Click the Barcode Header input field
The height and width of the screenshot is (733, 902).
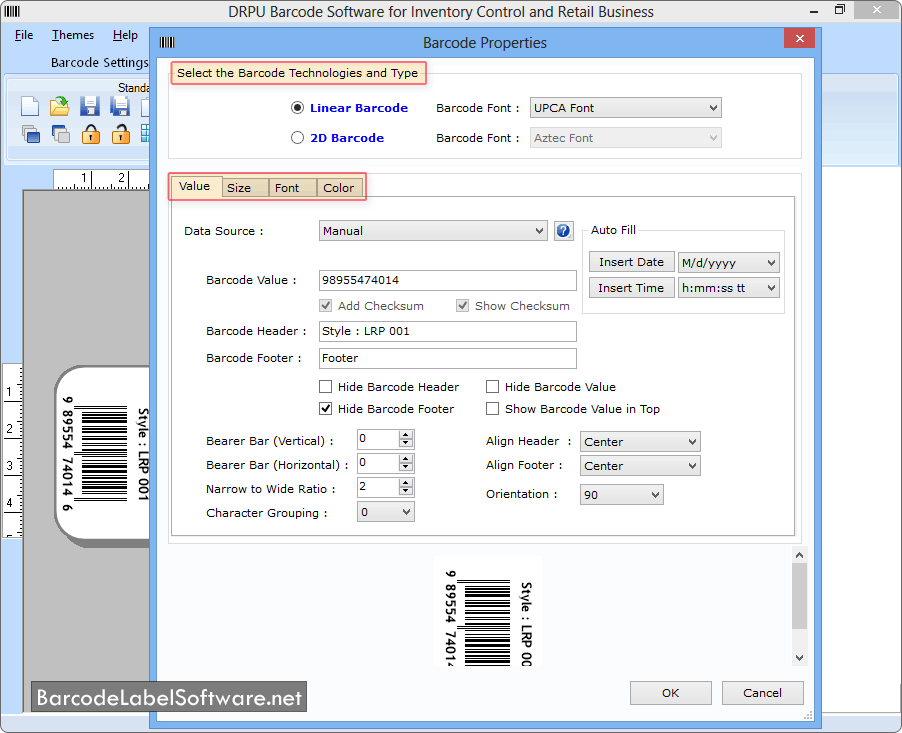point(448,331)
